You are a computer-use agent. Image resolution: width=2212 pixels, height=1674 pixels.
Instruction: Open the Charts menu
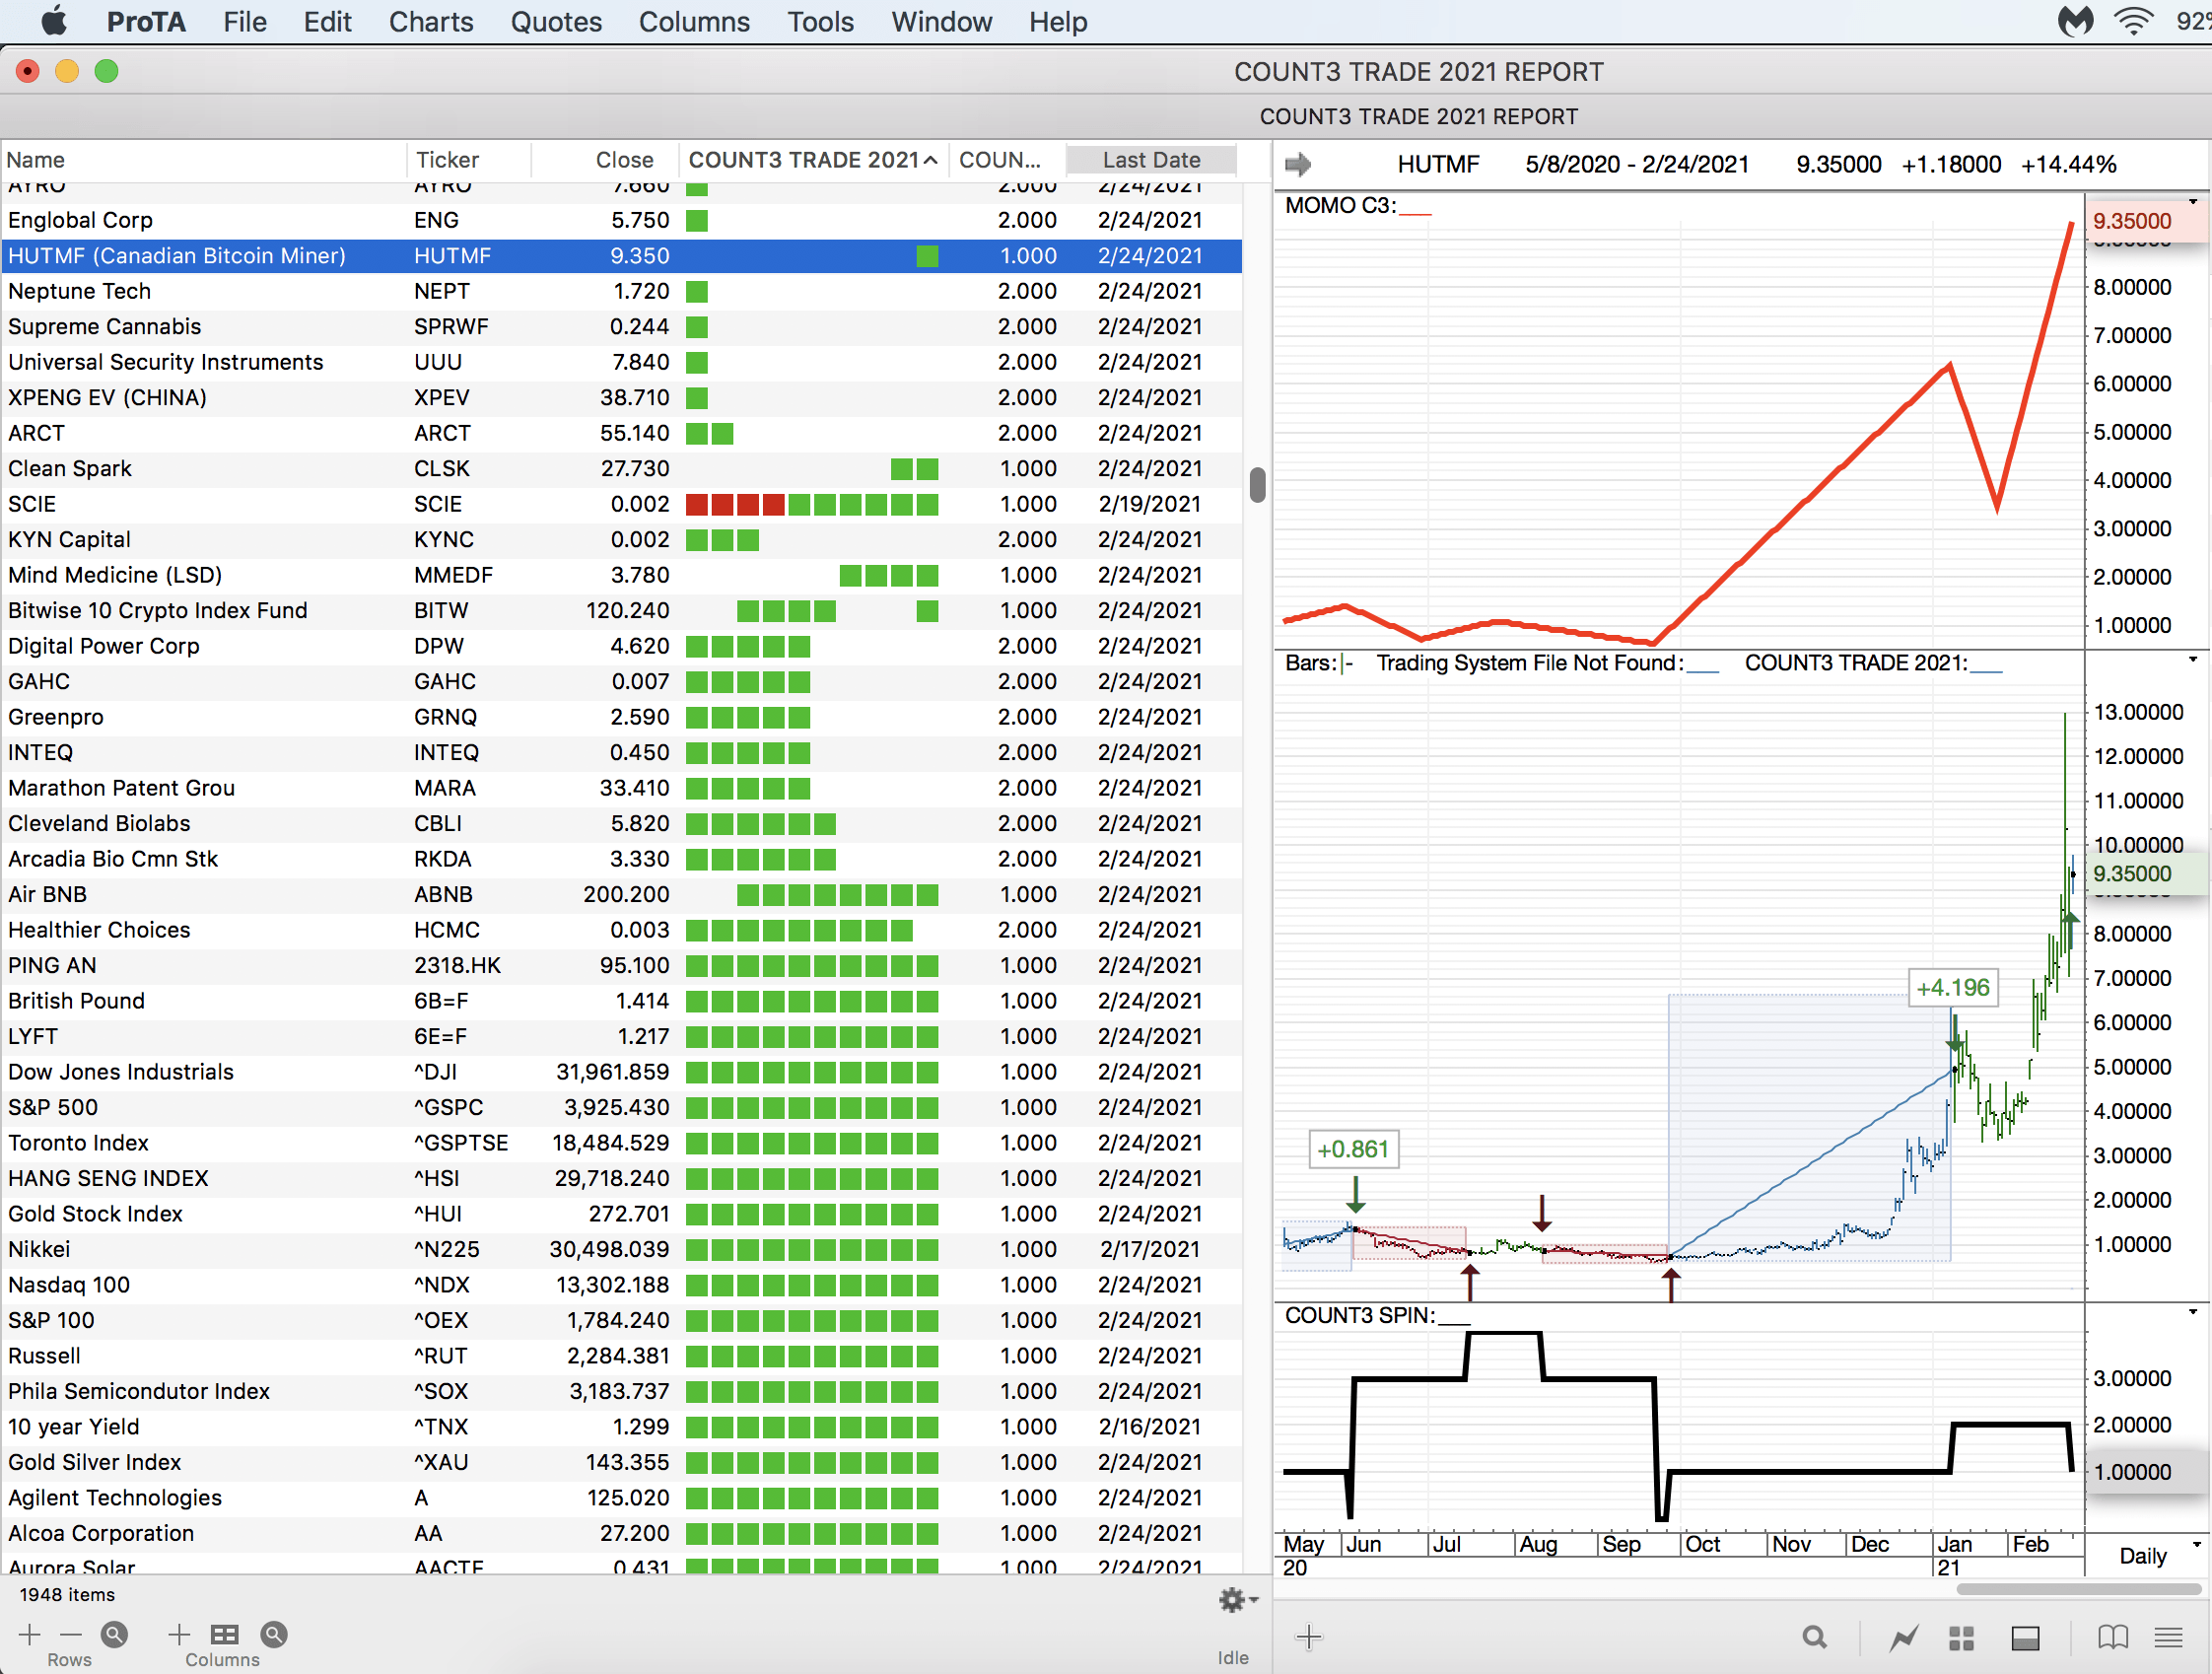[431, 21]
